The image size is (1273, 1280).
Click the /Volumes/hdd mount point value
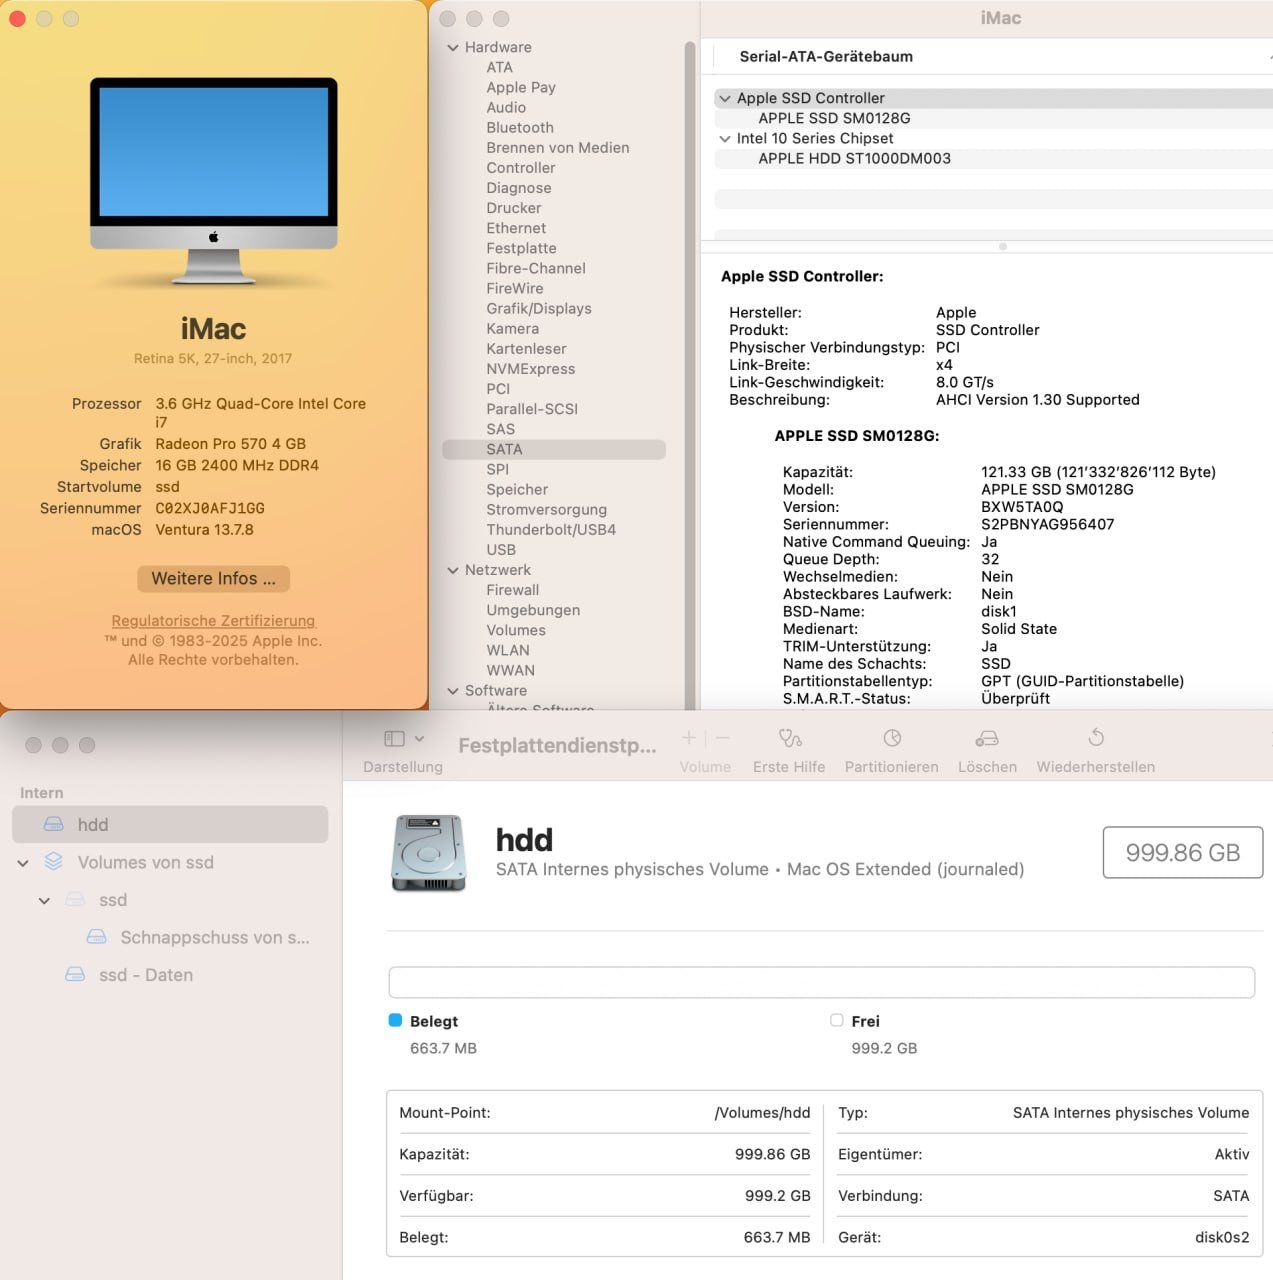762,1112
